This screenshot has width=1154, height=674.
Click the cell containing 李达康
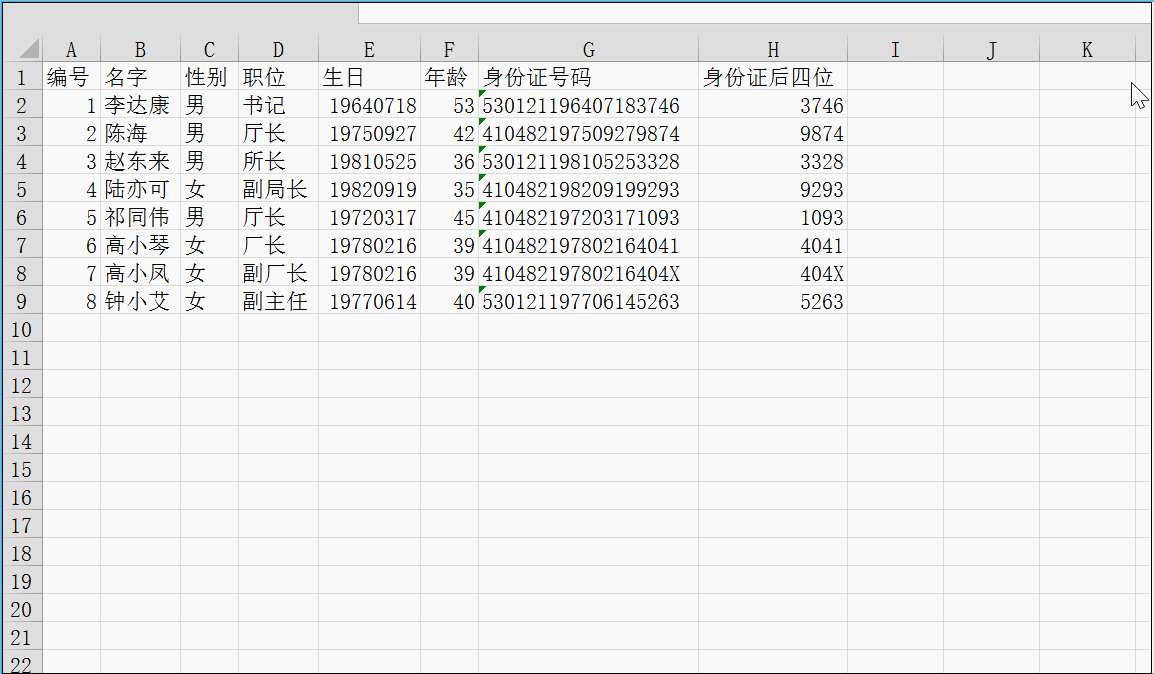coord(139,104)
